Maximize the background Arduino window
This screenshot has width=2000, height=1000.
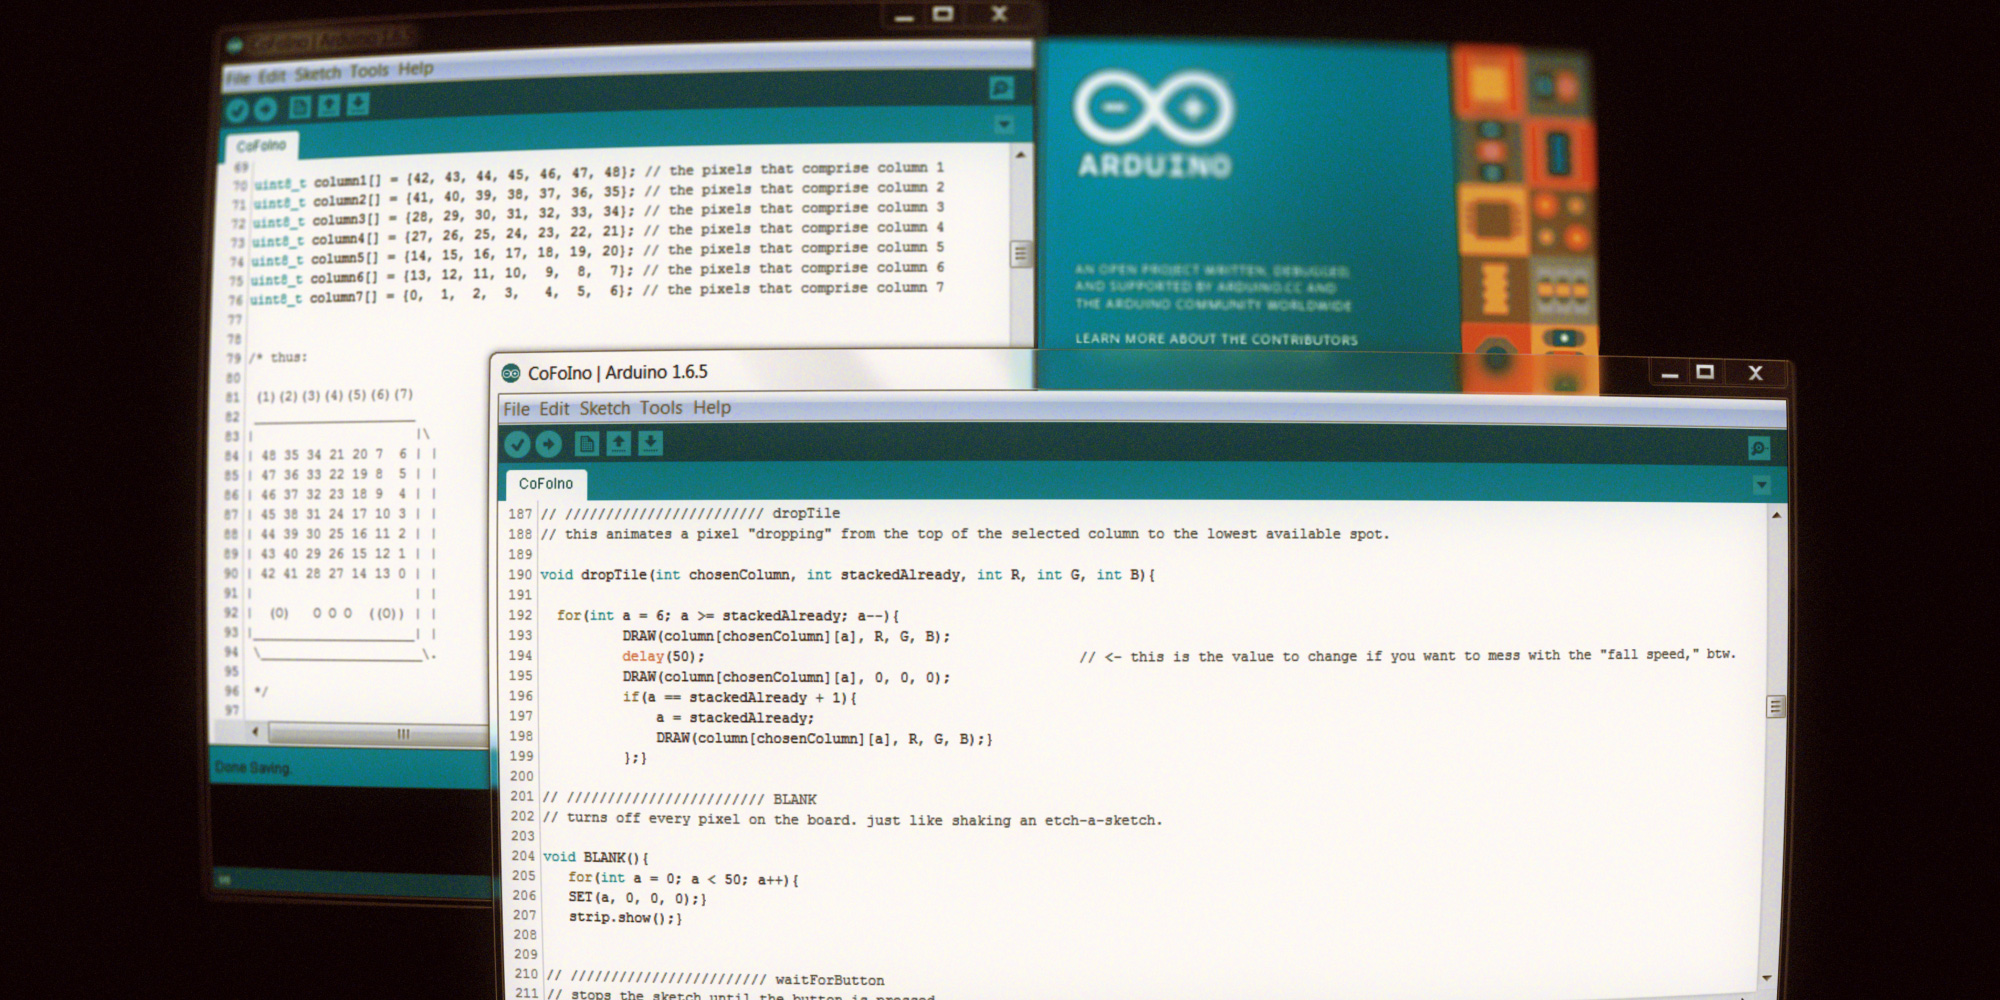(943, 13)
